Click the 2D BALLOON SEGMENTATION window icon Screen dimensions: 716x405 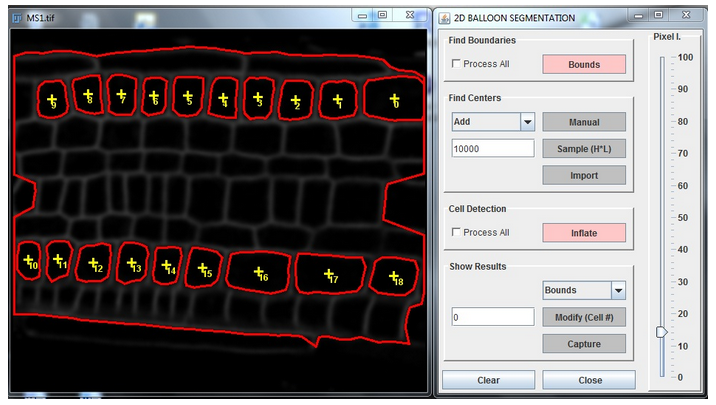(x=444, y=16)
